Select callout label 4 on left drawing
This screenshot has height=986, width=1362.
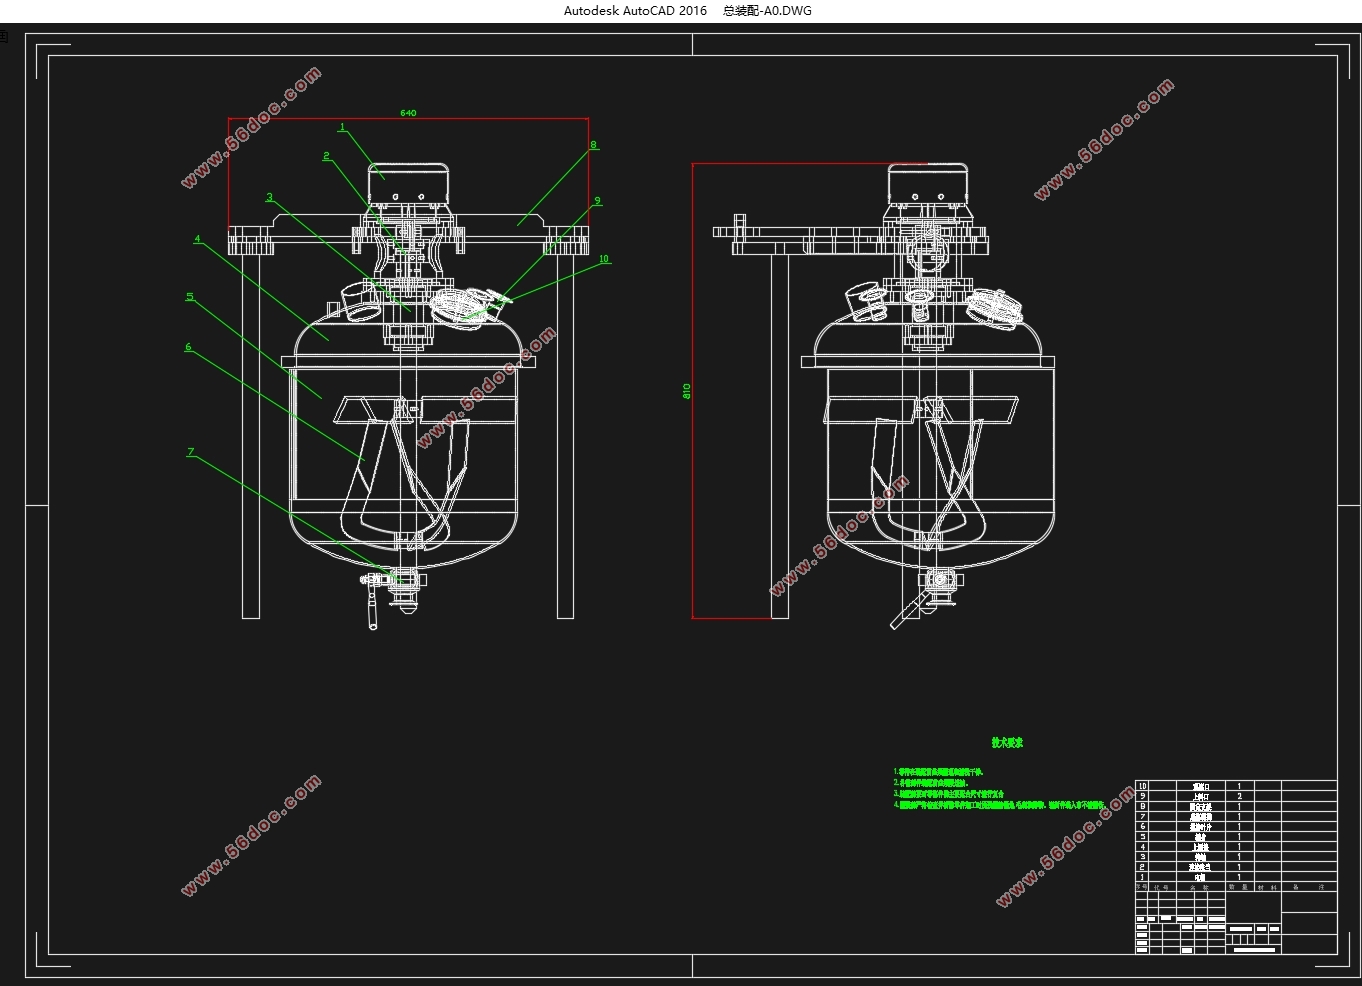click(x=198, y=239)
